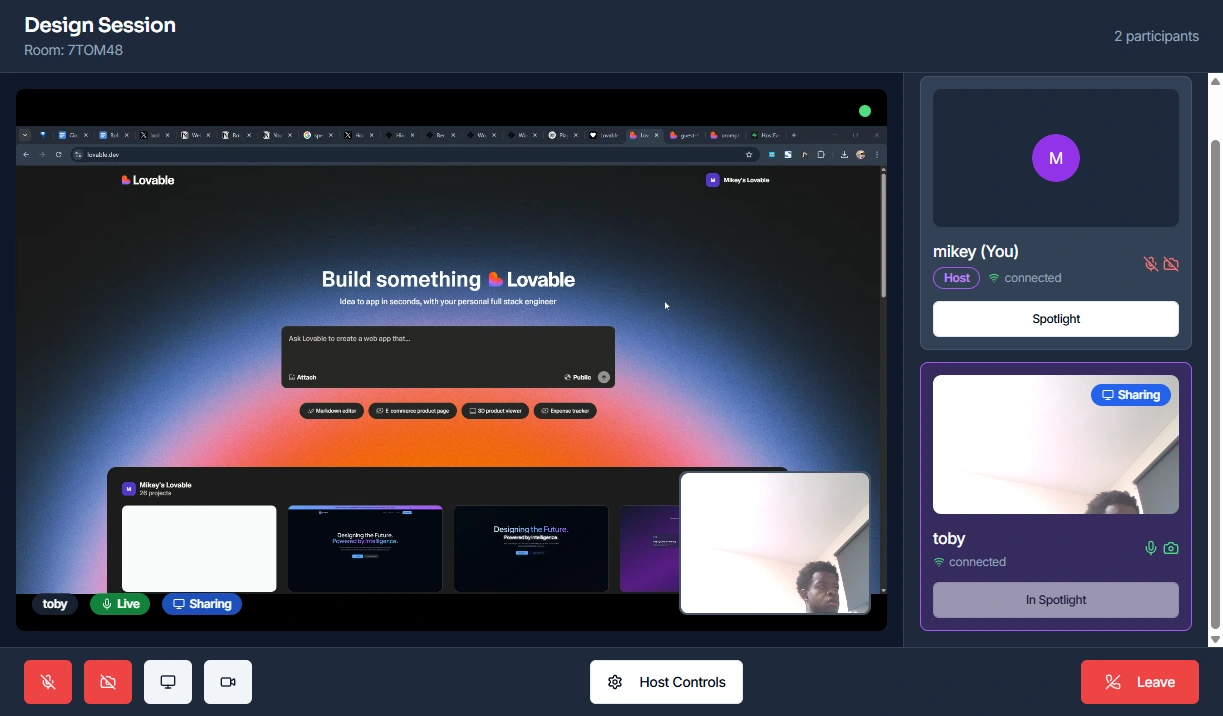
Task: Click the Host badge under mikey
Action: pos(956,278)
